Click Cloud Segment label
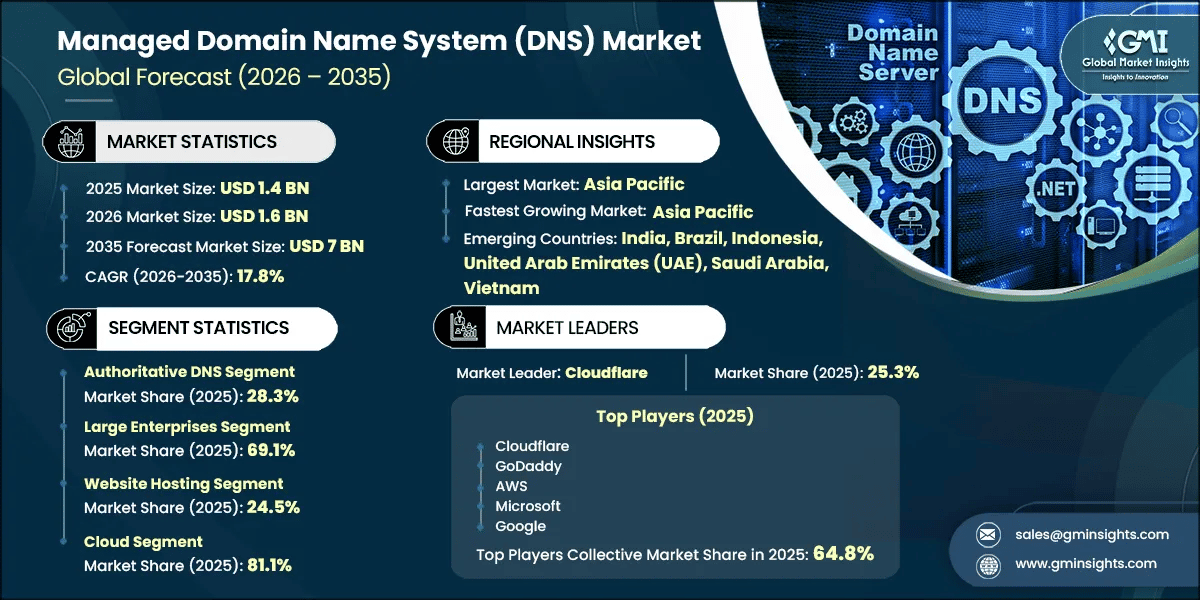Screen dimensions: 1200x600 point(143,541)
